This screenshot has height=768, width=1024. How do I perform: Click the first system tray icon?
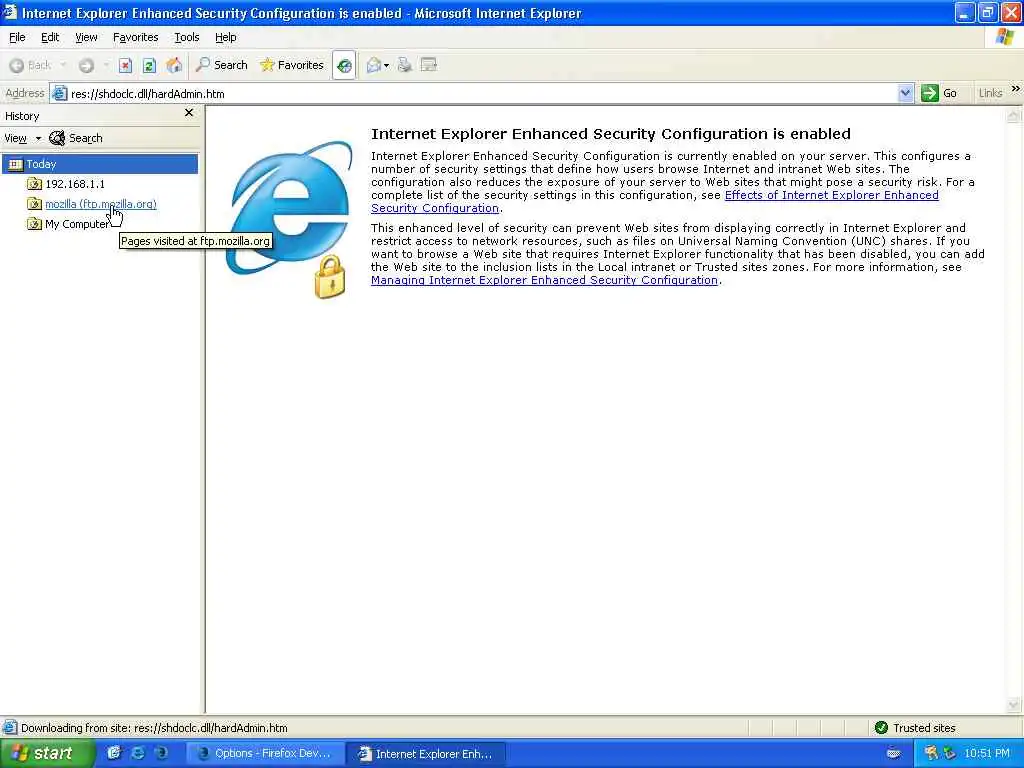tap(931, 753)
